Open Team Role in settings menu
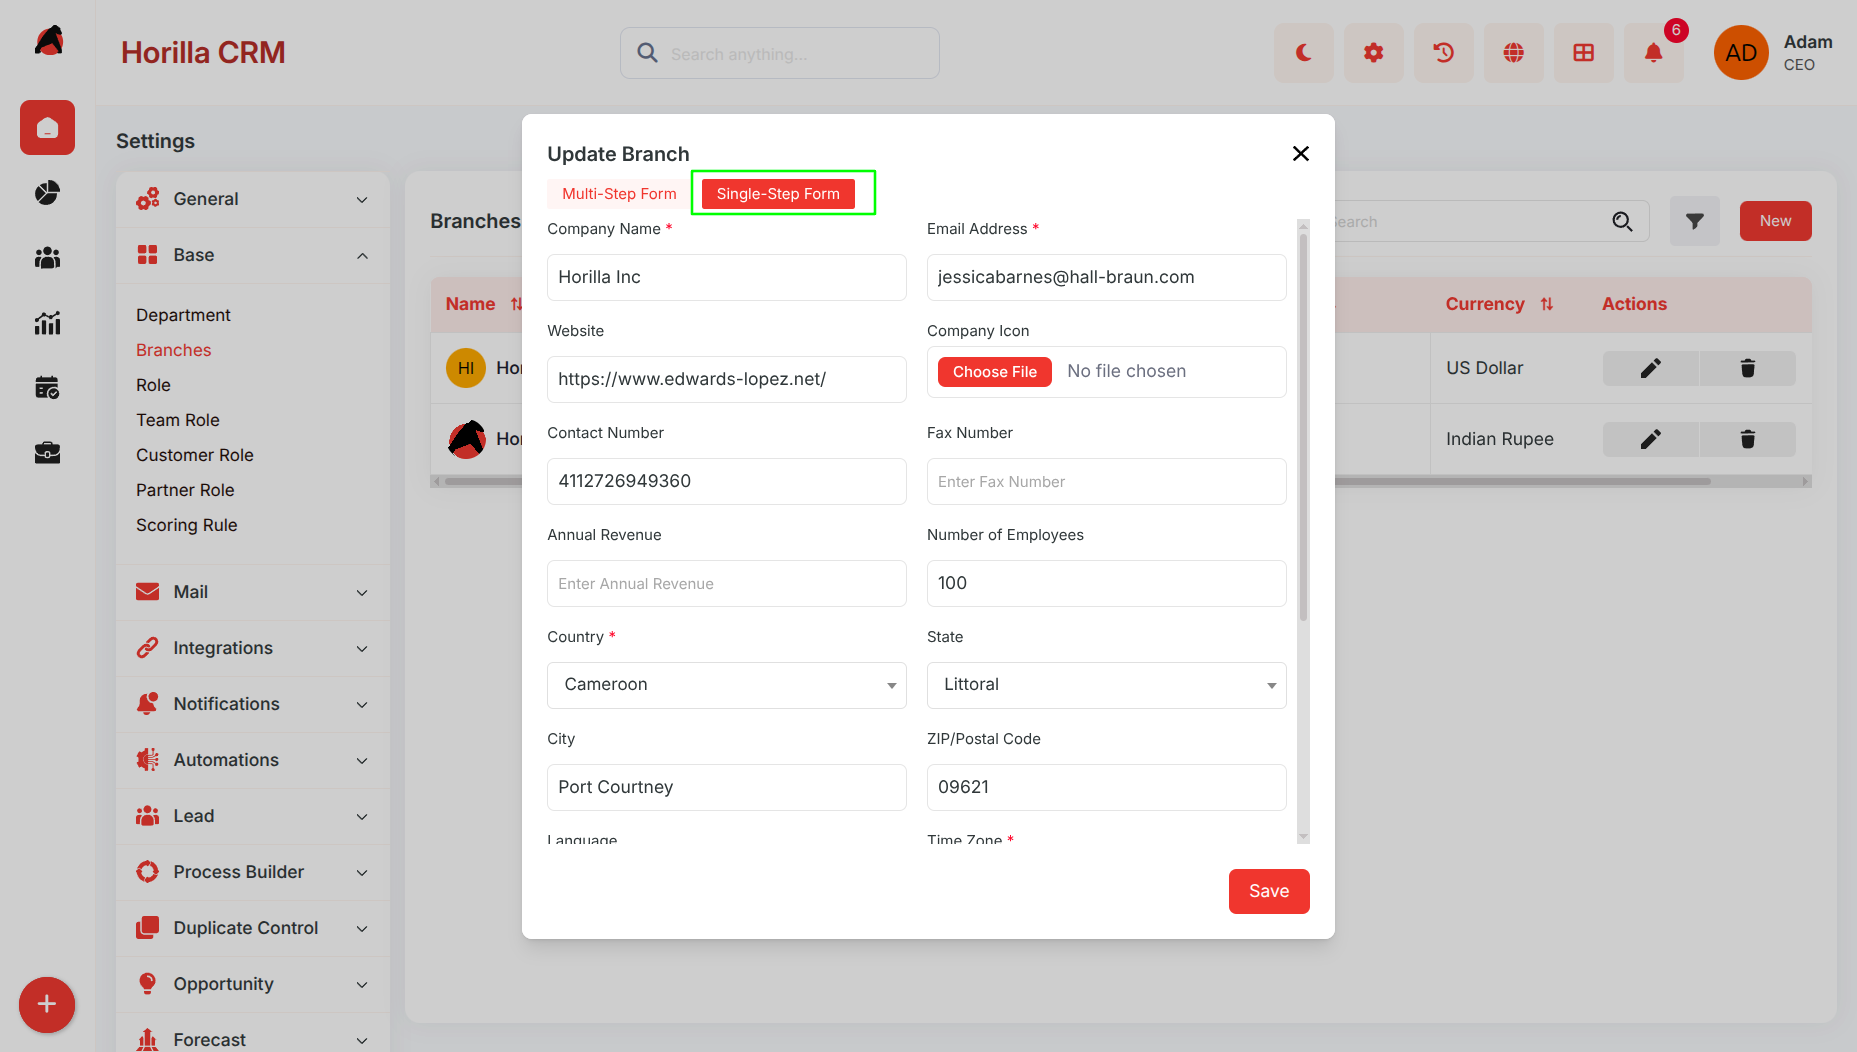 tap(178, 420)
